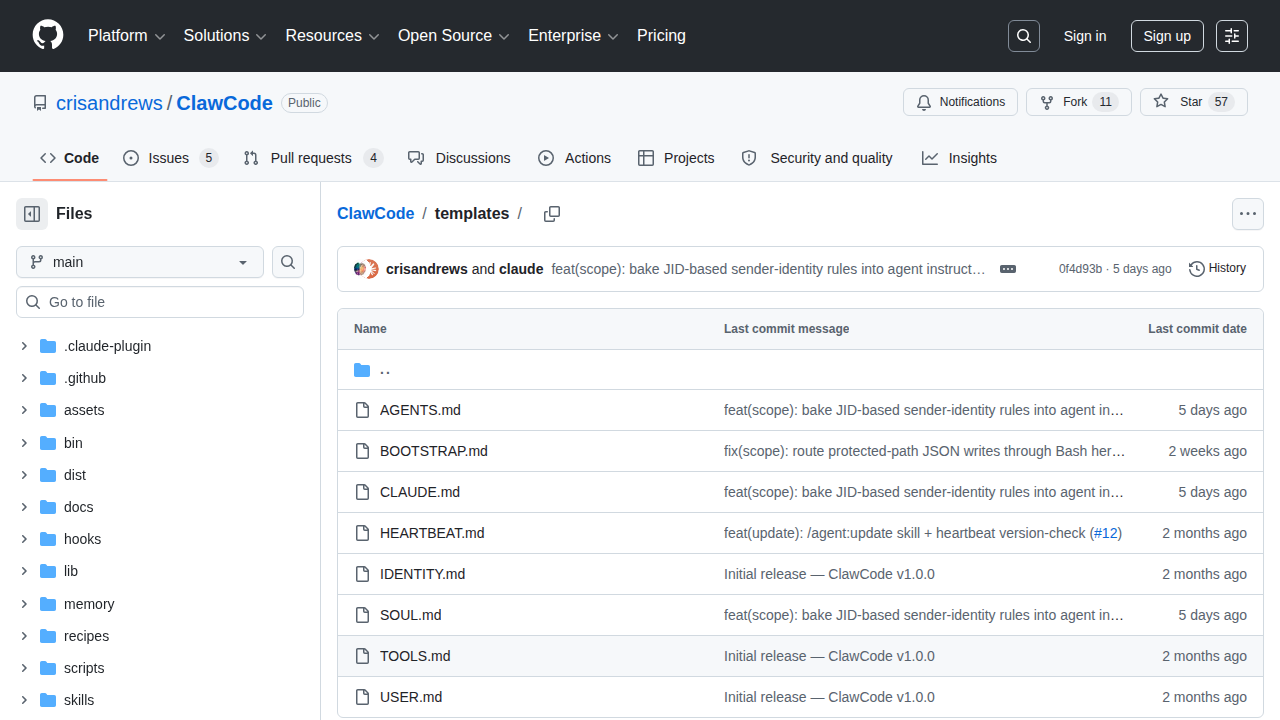Click the CLAUDE.md file icon
The width and height of the screenshot is (1280, 720).
pyautogui.click(x=362, y=492)
